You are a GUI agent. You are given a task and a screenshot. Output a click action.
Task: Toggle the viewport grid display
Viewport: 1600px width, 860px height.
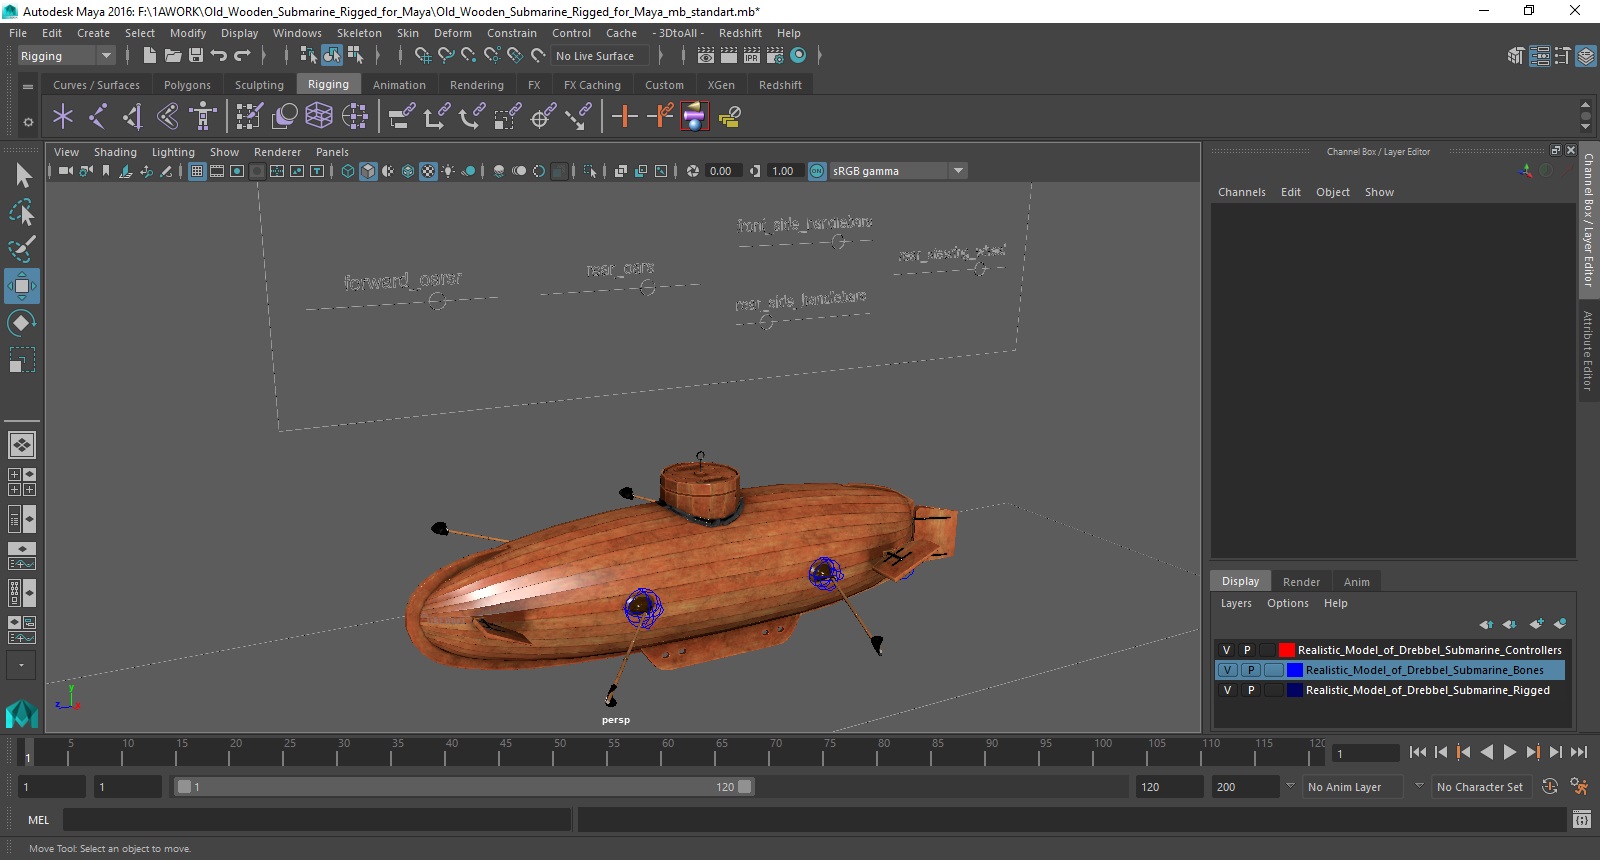tap(197, 171)
